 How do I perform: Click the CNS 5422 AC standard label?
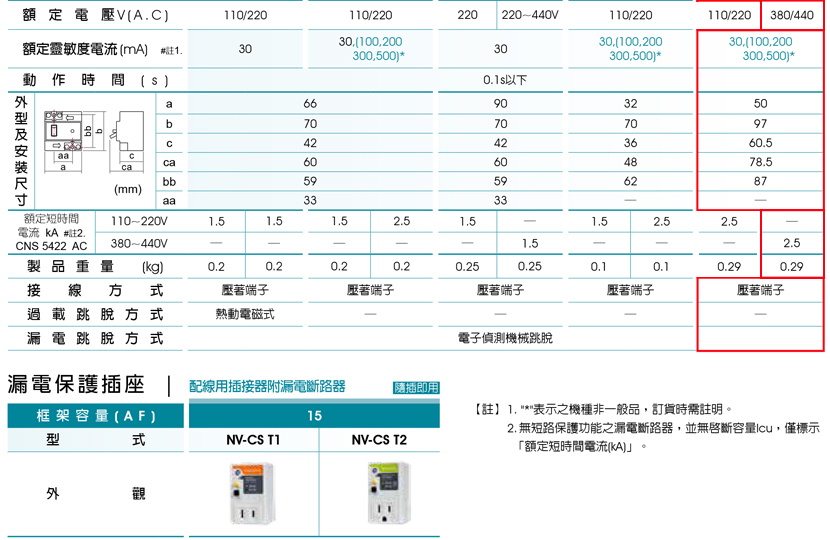tap(51, 246)
